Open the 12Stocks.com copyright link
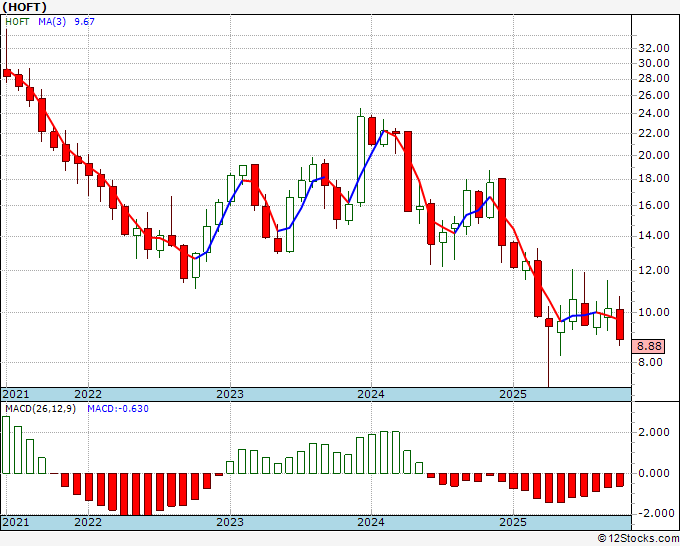The width and height of the screenshot is (680, 546). [x=638, y=539]
